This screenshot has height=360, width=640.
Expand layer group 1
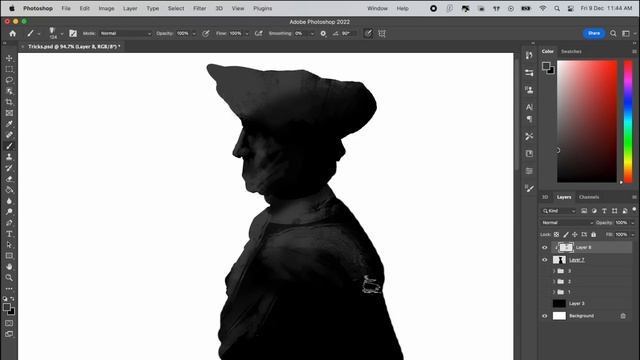click(x=554, y=292)
